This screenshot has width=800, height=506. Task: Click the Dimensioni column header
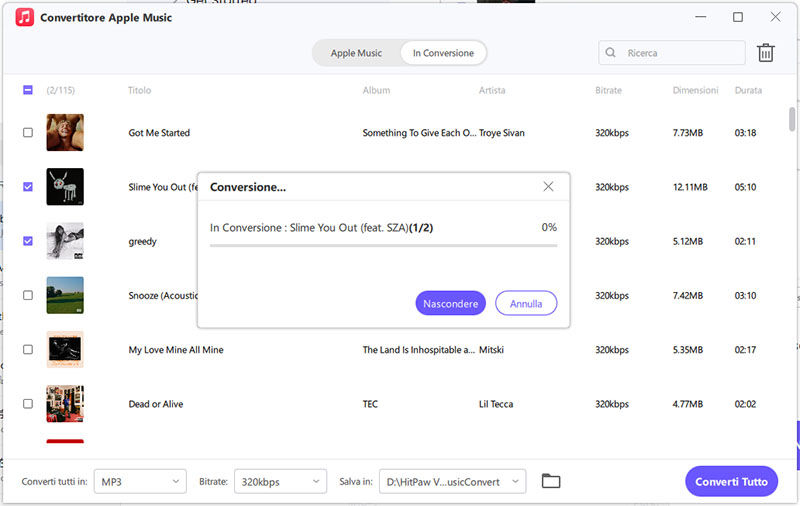pyautogui.click(x=695, y=90)
